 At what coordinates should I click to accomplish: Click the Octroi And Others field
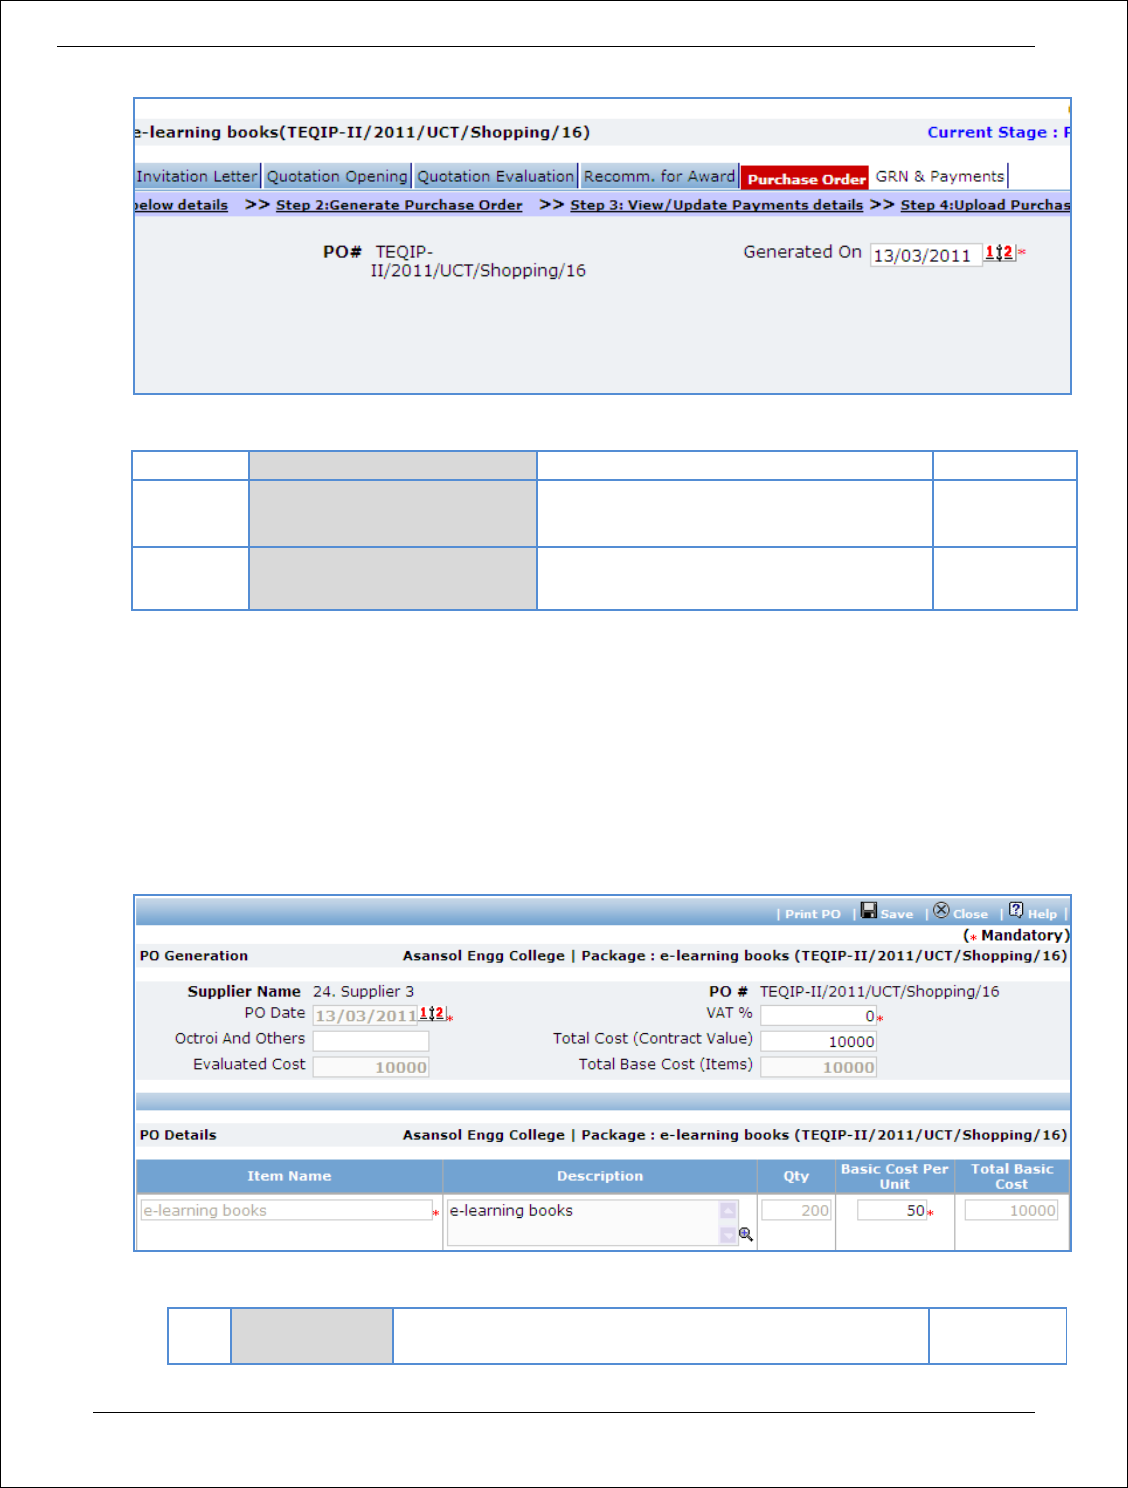[371, 1041]
